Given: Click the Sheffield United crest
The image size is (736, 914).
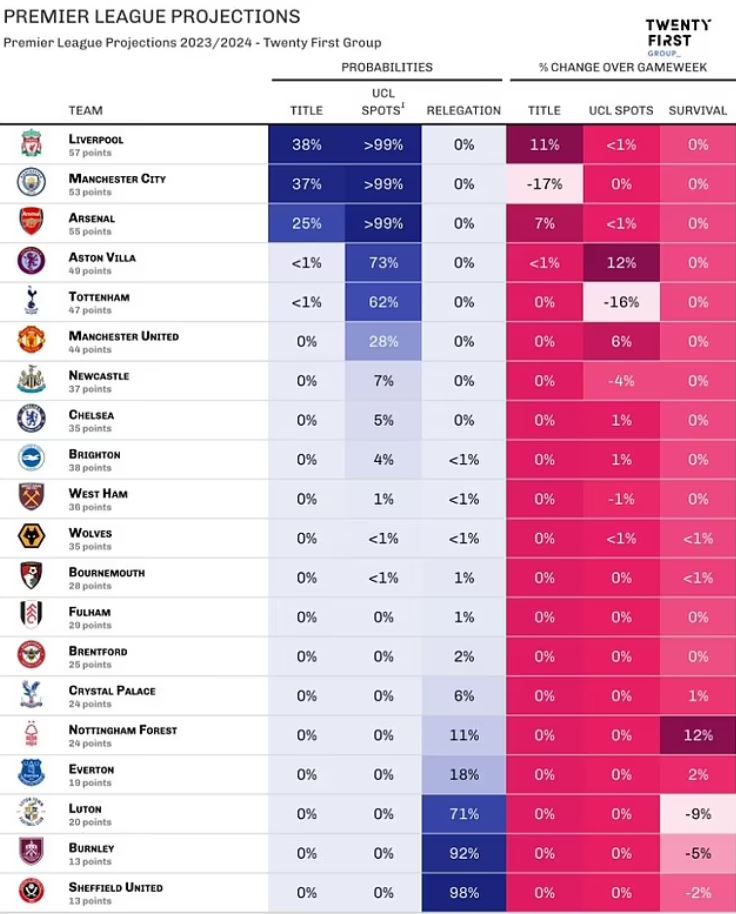Looking at the screenshot, I should (x=31, y=891).
